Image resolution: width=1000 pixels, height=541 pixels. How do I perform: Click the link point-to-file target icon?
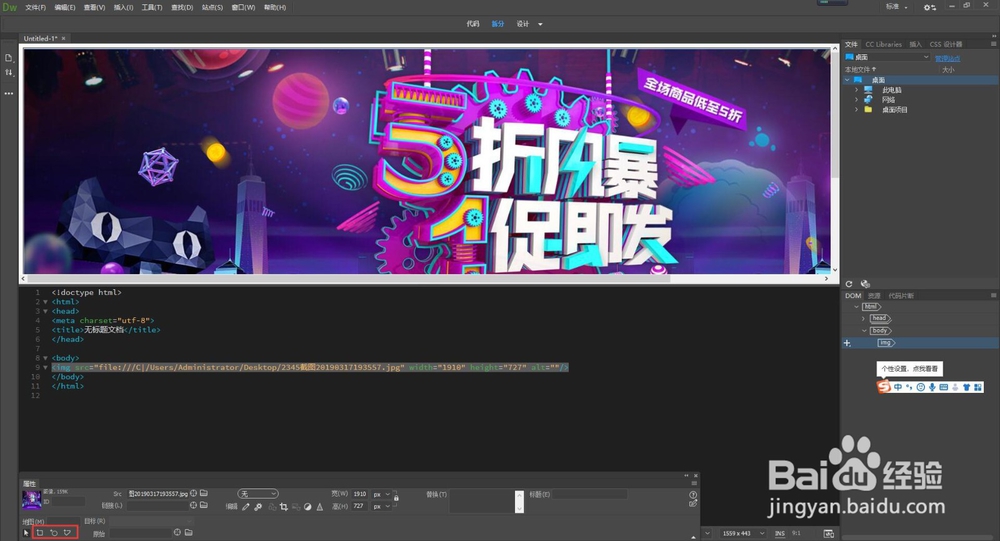pyautogui.click(x=194, y=505)
